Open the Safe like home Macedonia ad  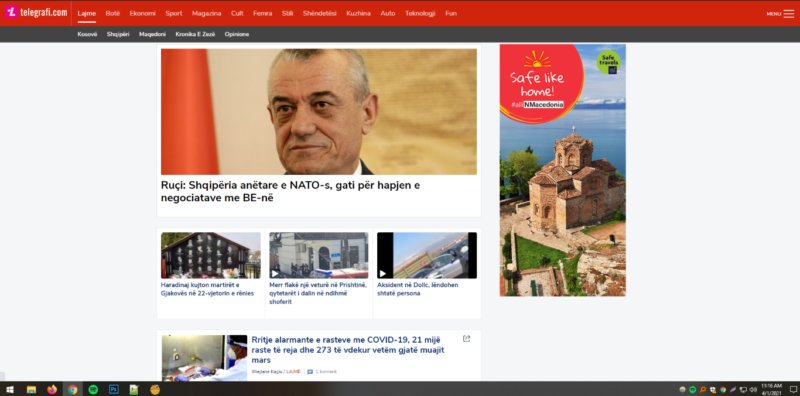563,170
